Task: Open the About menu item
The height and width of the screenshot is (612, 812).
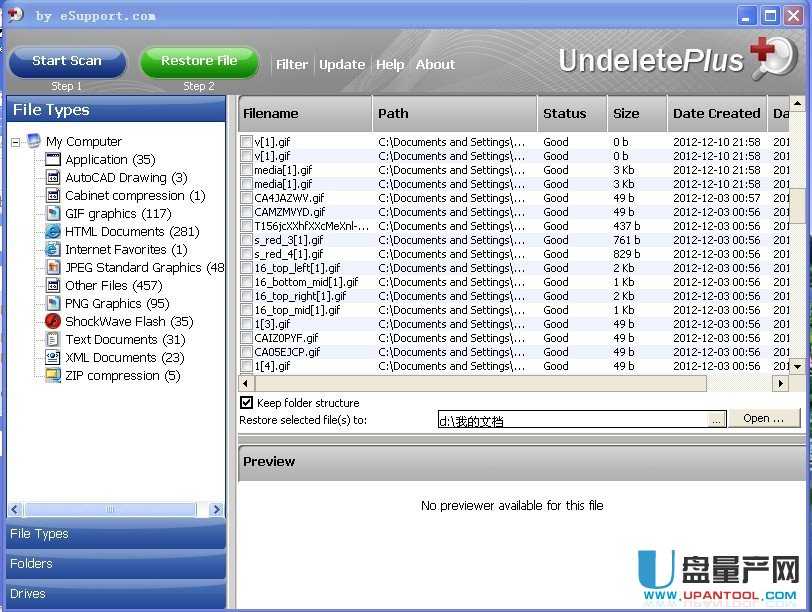Action: pos(435,65)
